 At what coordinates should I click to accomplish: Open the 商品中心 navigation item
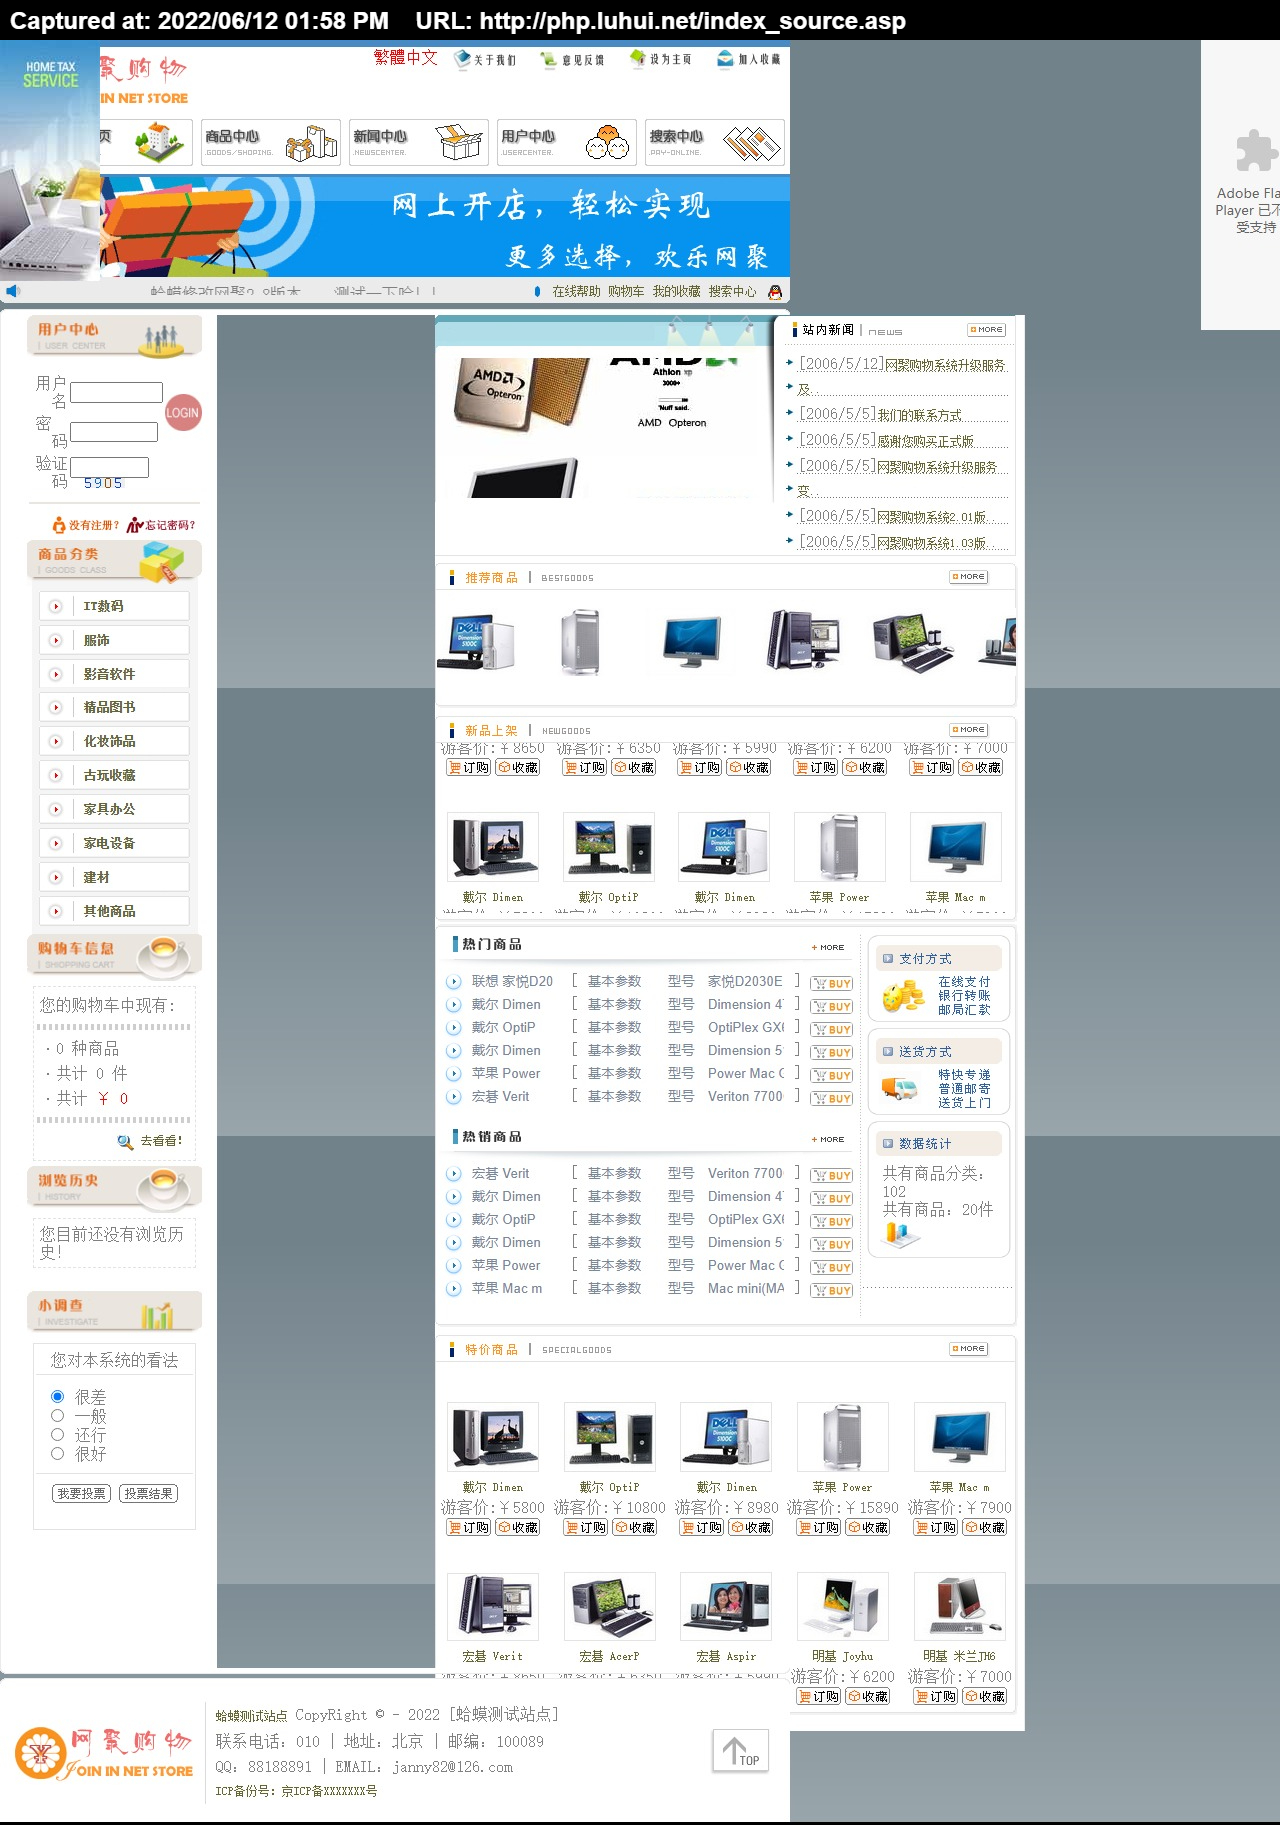271,142
